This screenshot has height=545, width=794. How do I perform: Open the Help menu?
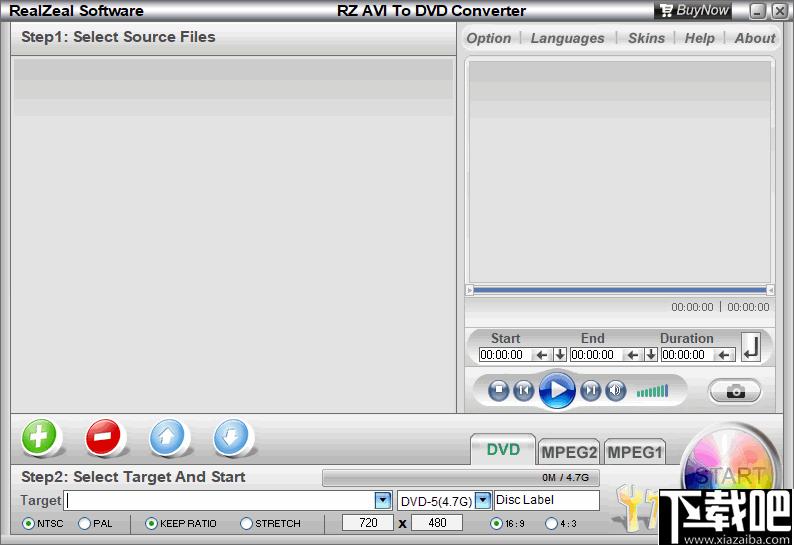click(x=699, y=38)
